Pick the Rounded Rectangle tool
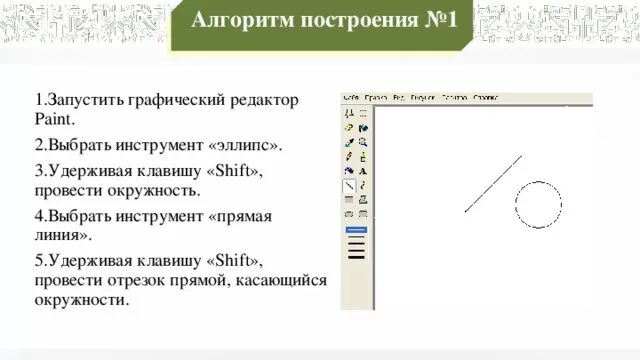Screen dimensions: 640x360 click(x=363, y=214)
